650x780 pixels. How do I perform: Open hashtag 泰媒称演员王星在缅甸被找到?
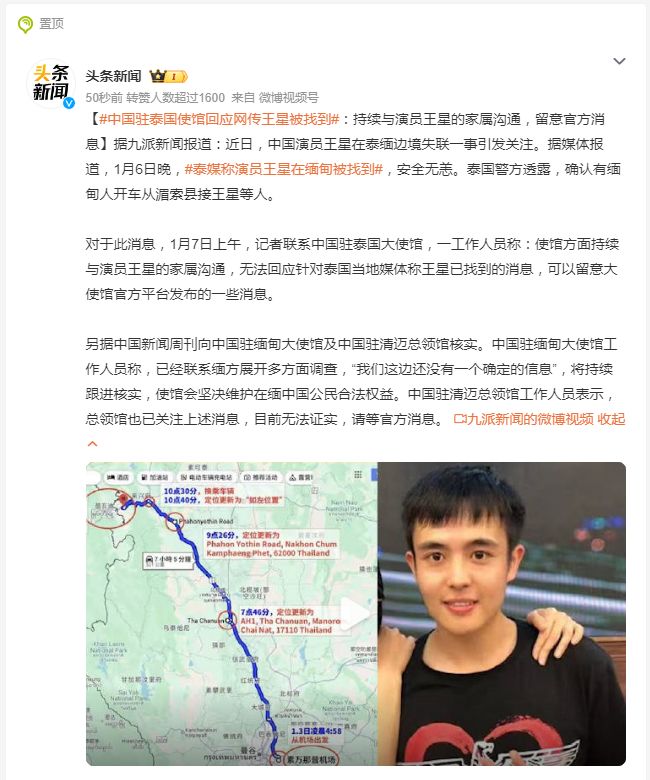283,169
